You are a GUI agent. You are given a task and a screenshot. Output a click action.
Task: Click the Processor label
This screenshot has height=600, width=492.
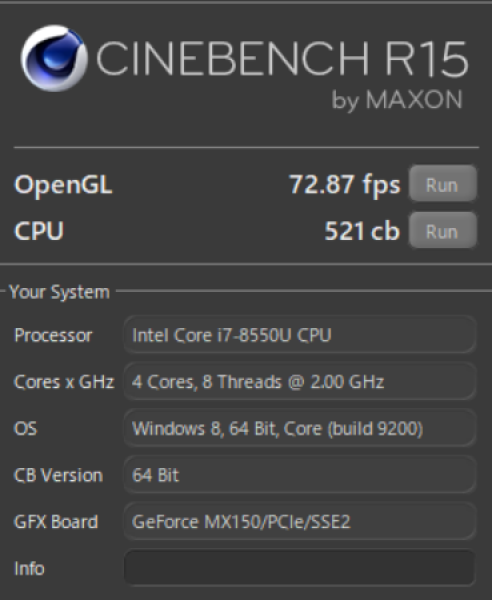[53, 336]
